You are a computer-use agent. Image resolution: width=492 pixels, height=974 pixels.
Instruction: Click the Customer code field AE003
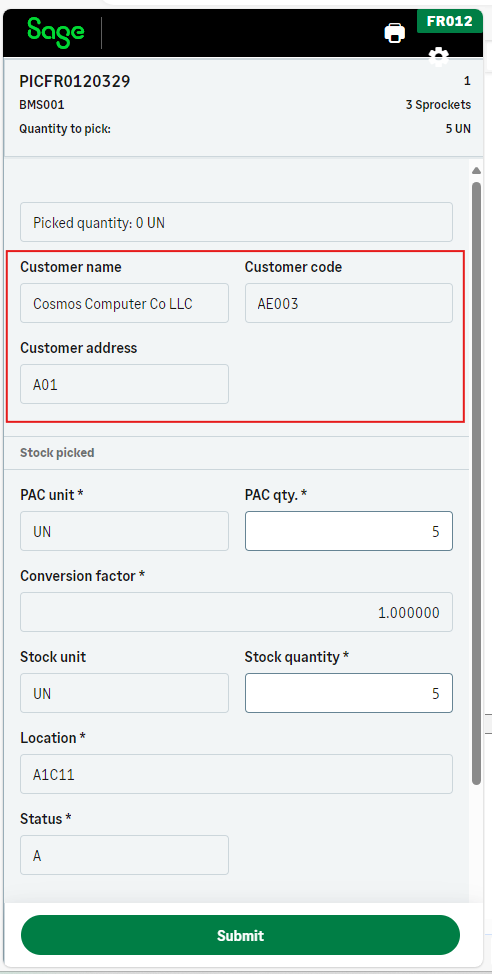[x=348, y=303]
